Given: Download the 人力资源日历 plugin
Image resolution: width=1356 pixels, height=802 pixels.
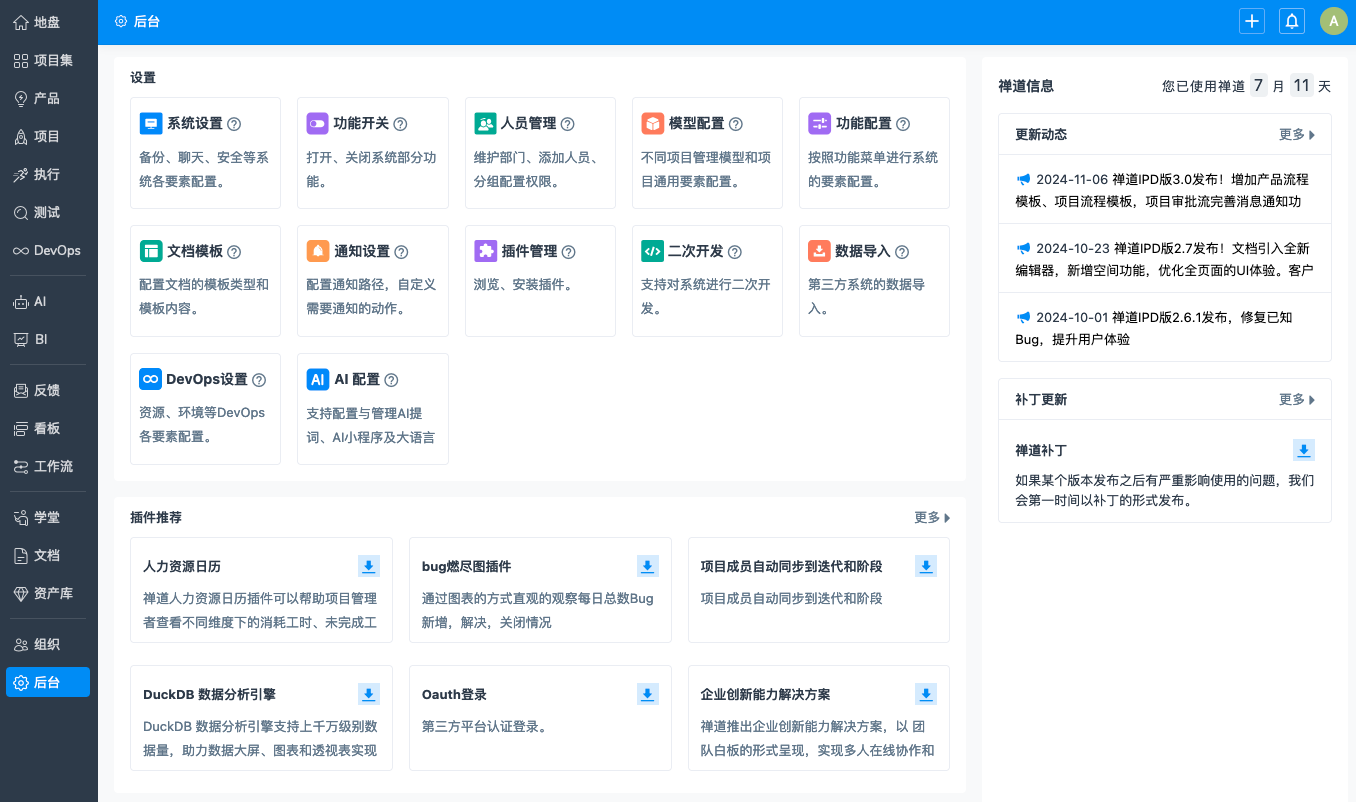Looking at the screenshot, I should (x=369, y=567).
